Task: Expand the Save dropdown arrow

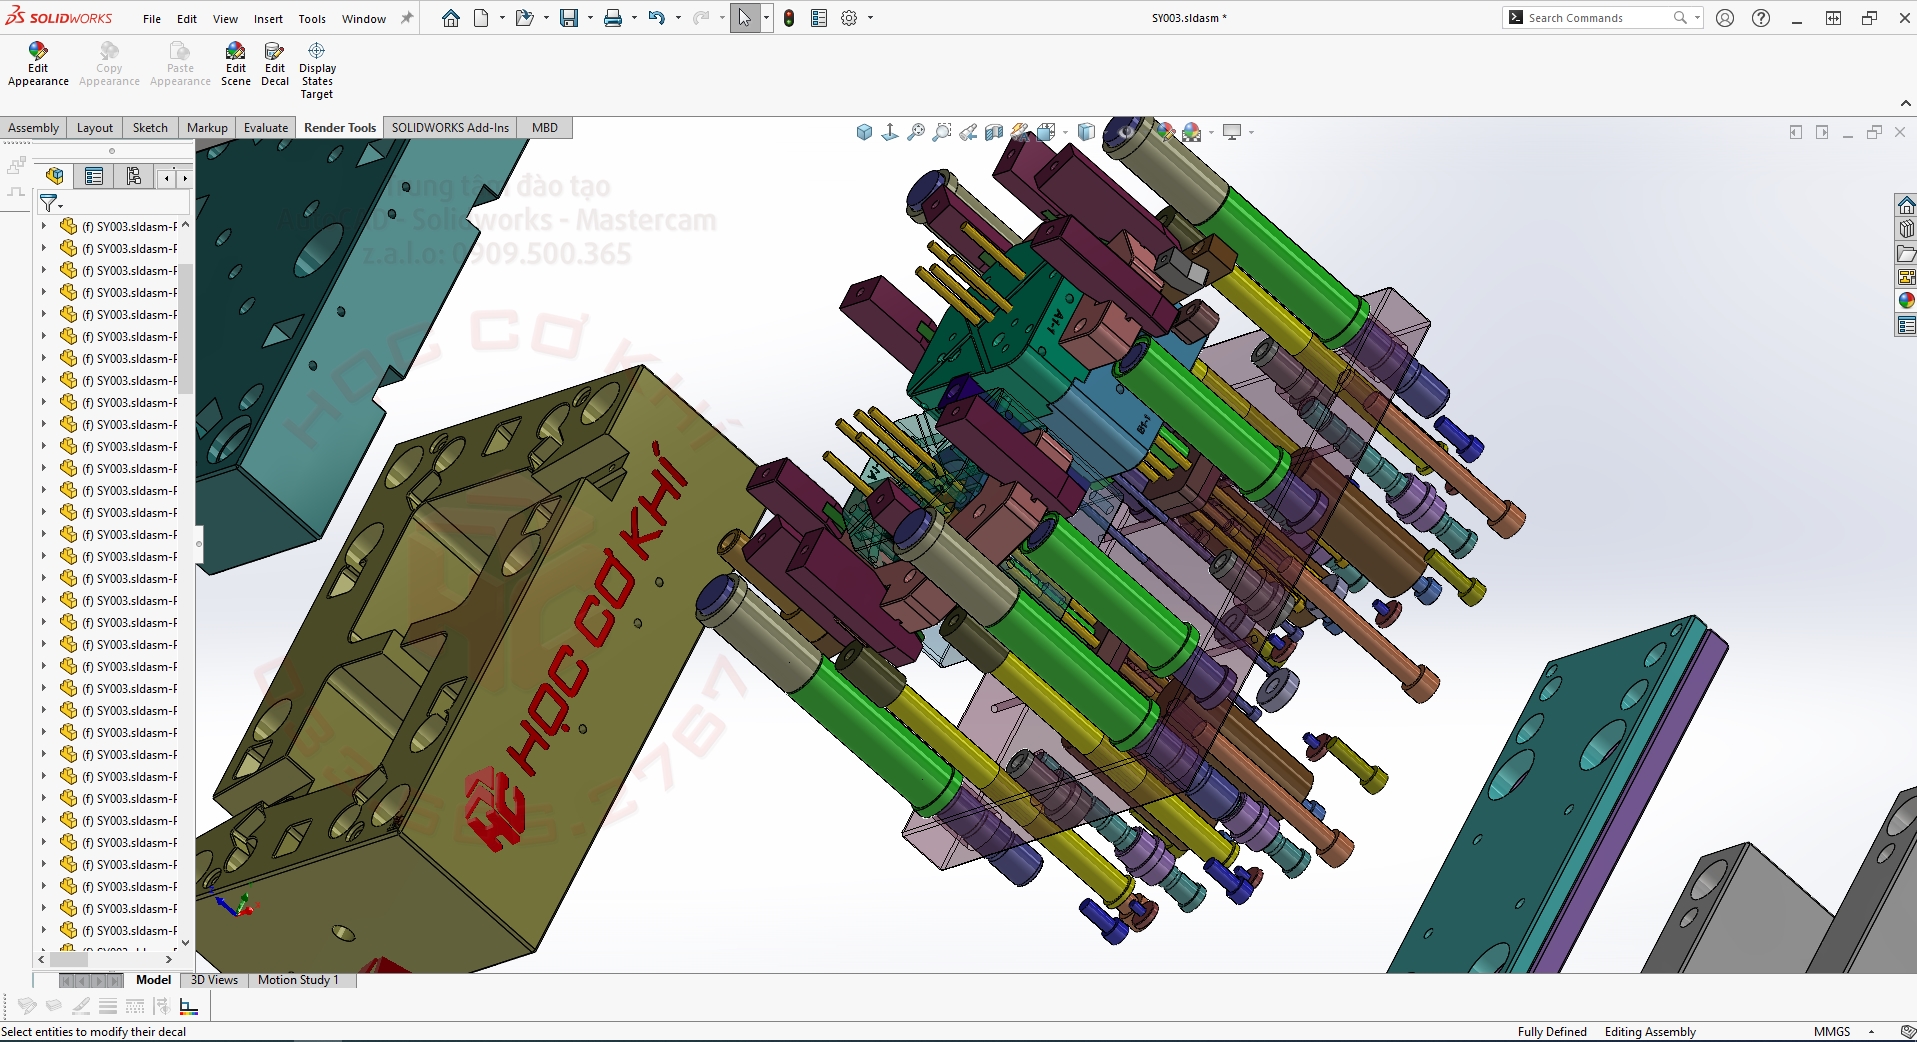Action: 590,18
